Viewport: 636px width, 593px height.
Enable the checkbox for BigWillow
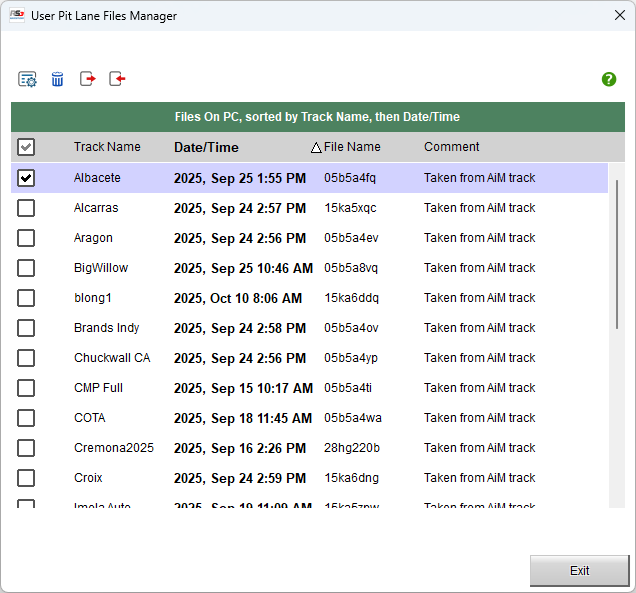26,268
